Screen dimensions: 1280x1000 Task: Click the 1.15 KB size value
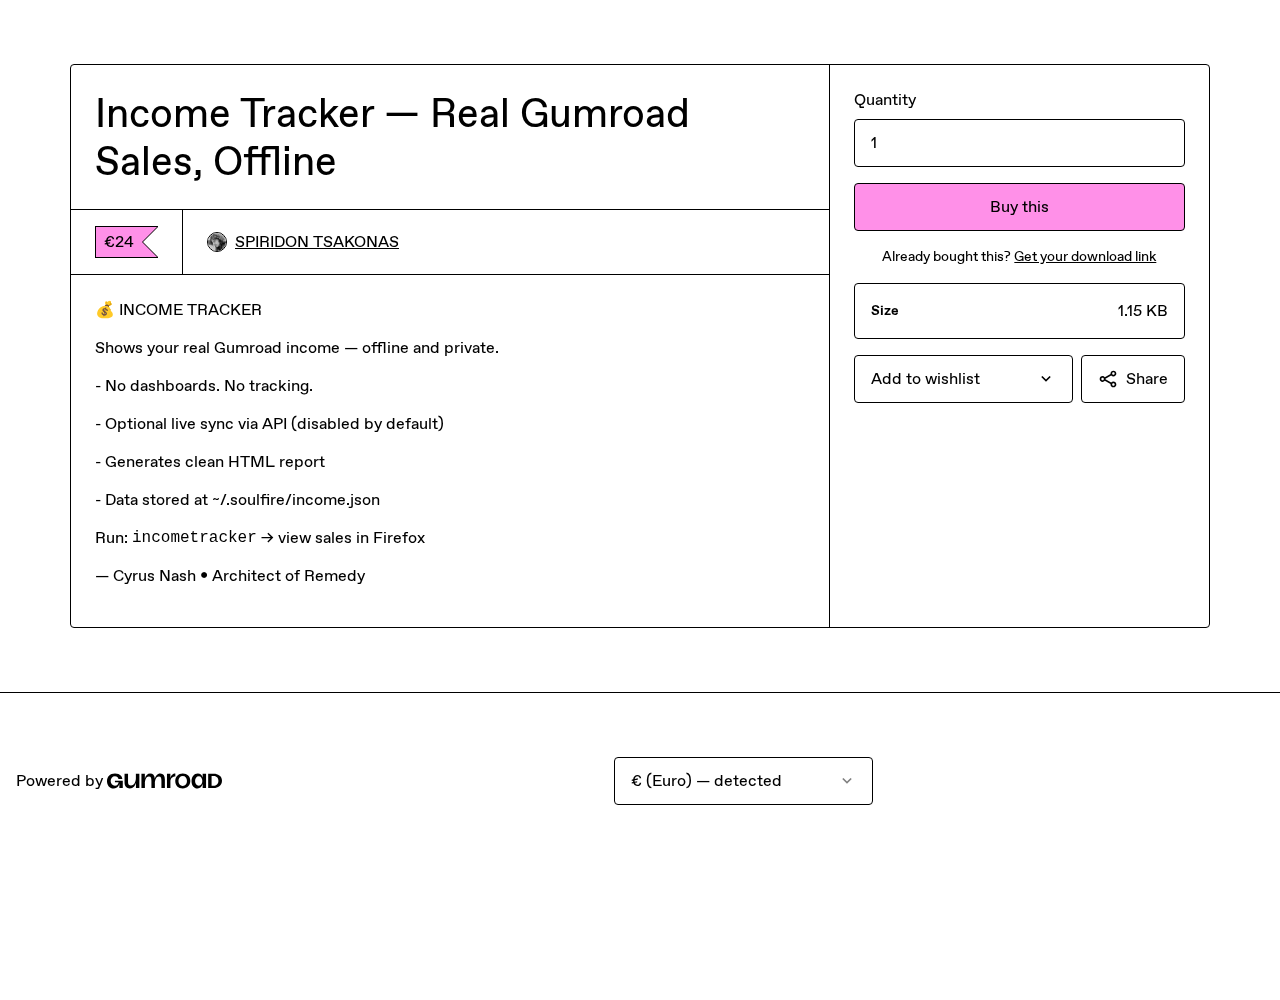[1142, 311]
